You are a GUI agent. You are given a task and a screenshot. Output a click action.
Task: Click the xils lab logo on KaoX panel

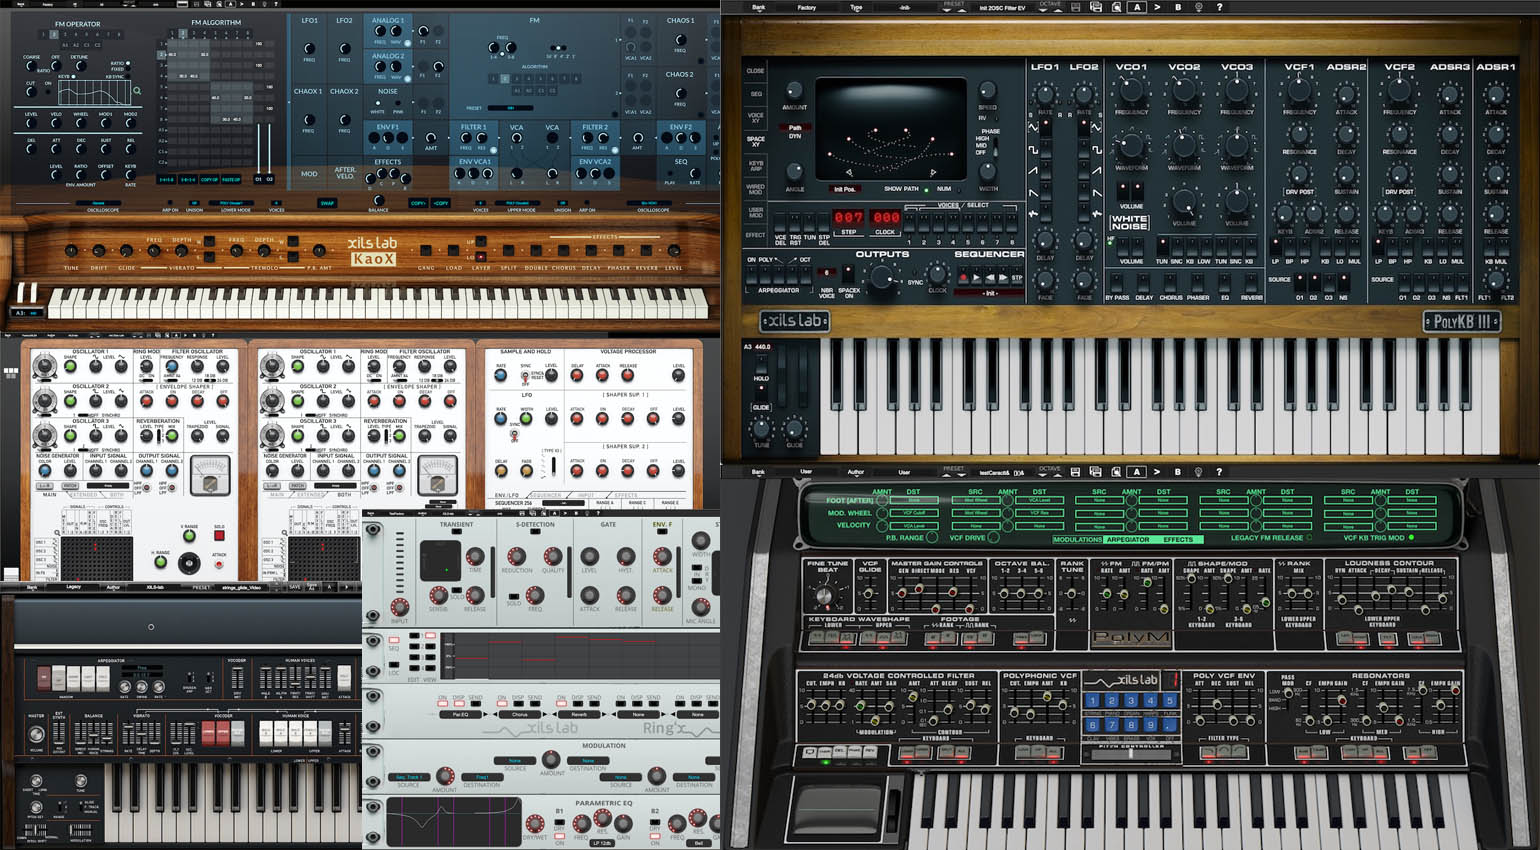(x=372, y=243)
